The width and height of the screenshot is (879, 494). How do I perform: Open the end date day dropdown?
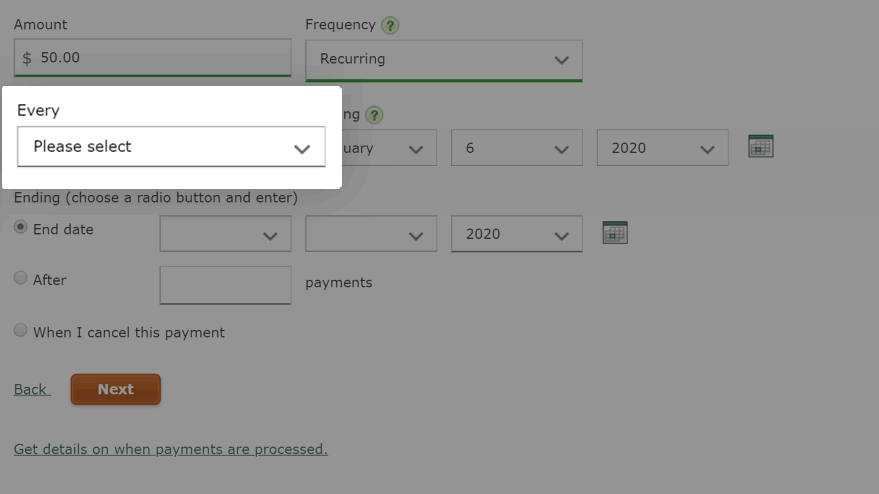pos(371,234)
